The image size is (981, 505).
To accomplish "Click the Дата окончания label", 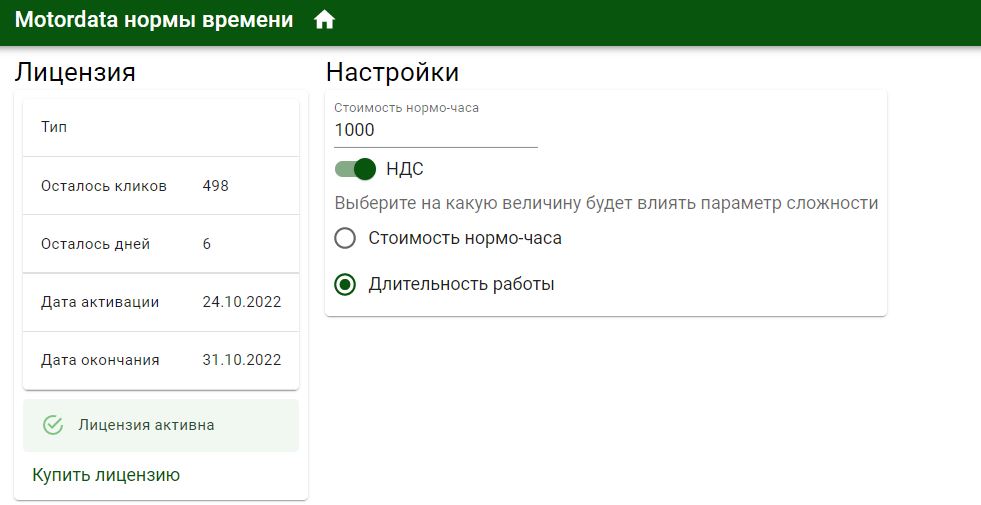I will (x=100, y=360).
